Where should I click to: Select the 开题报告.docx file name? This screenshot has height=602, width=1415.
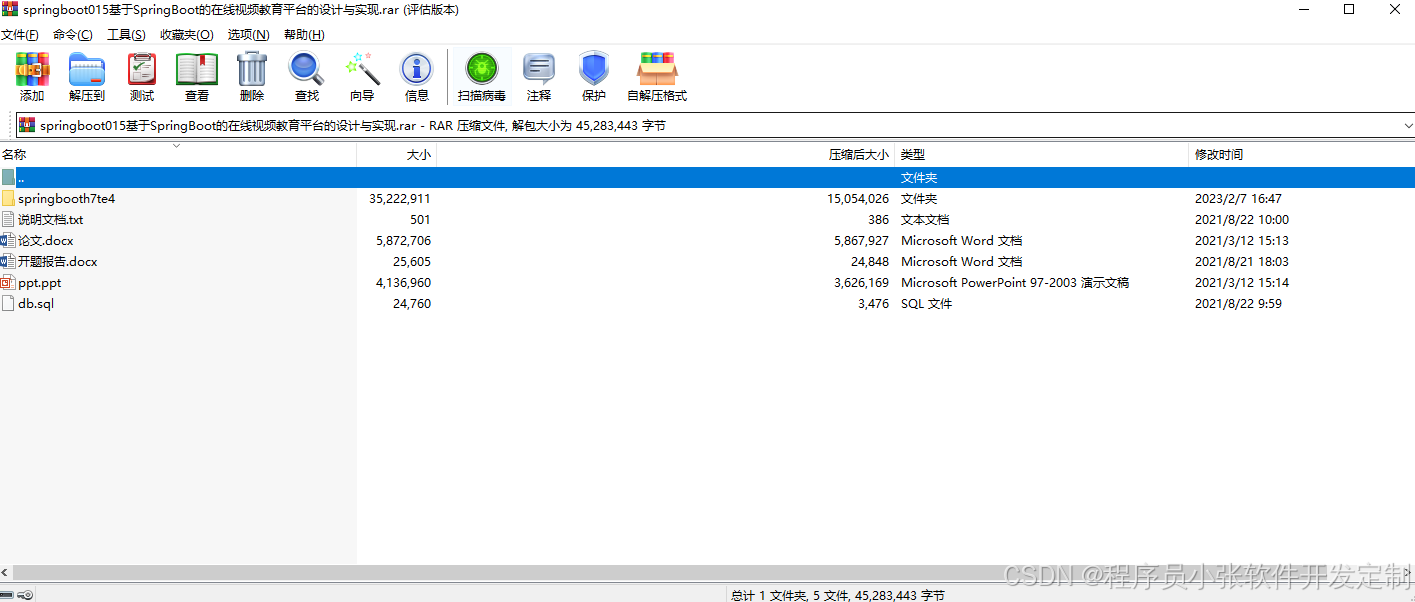[58, 261]
